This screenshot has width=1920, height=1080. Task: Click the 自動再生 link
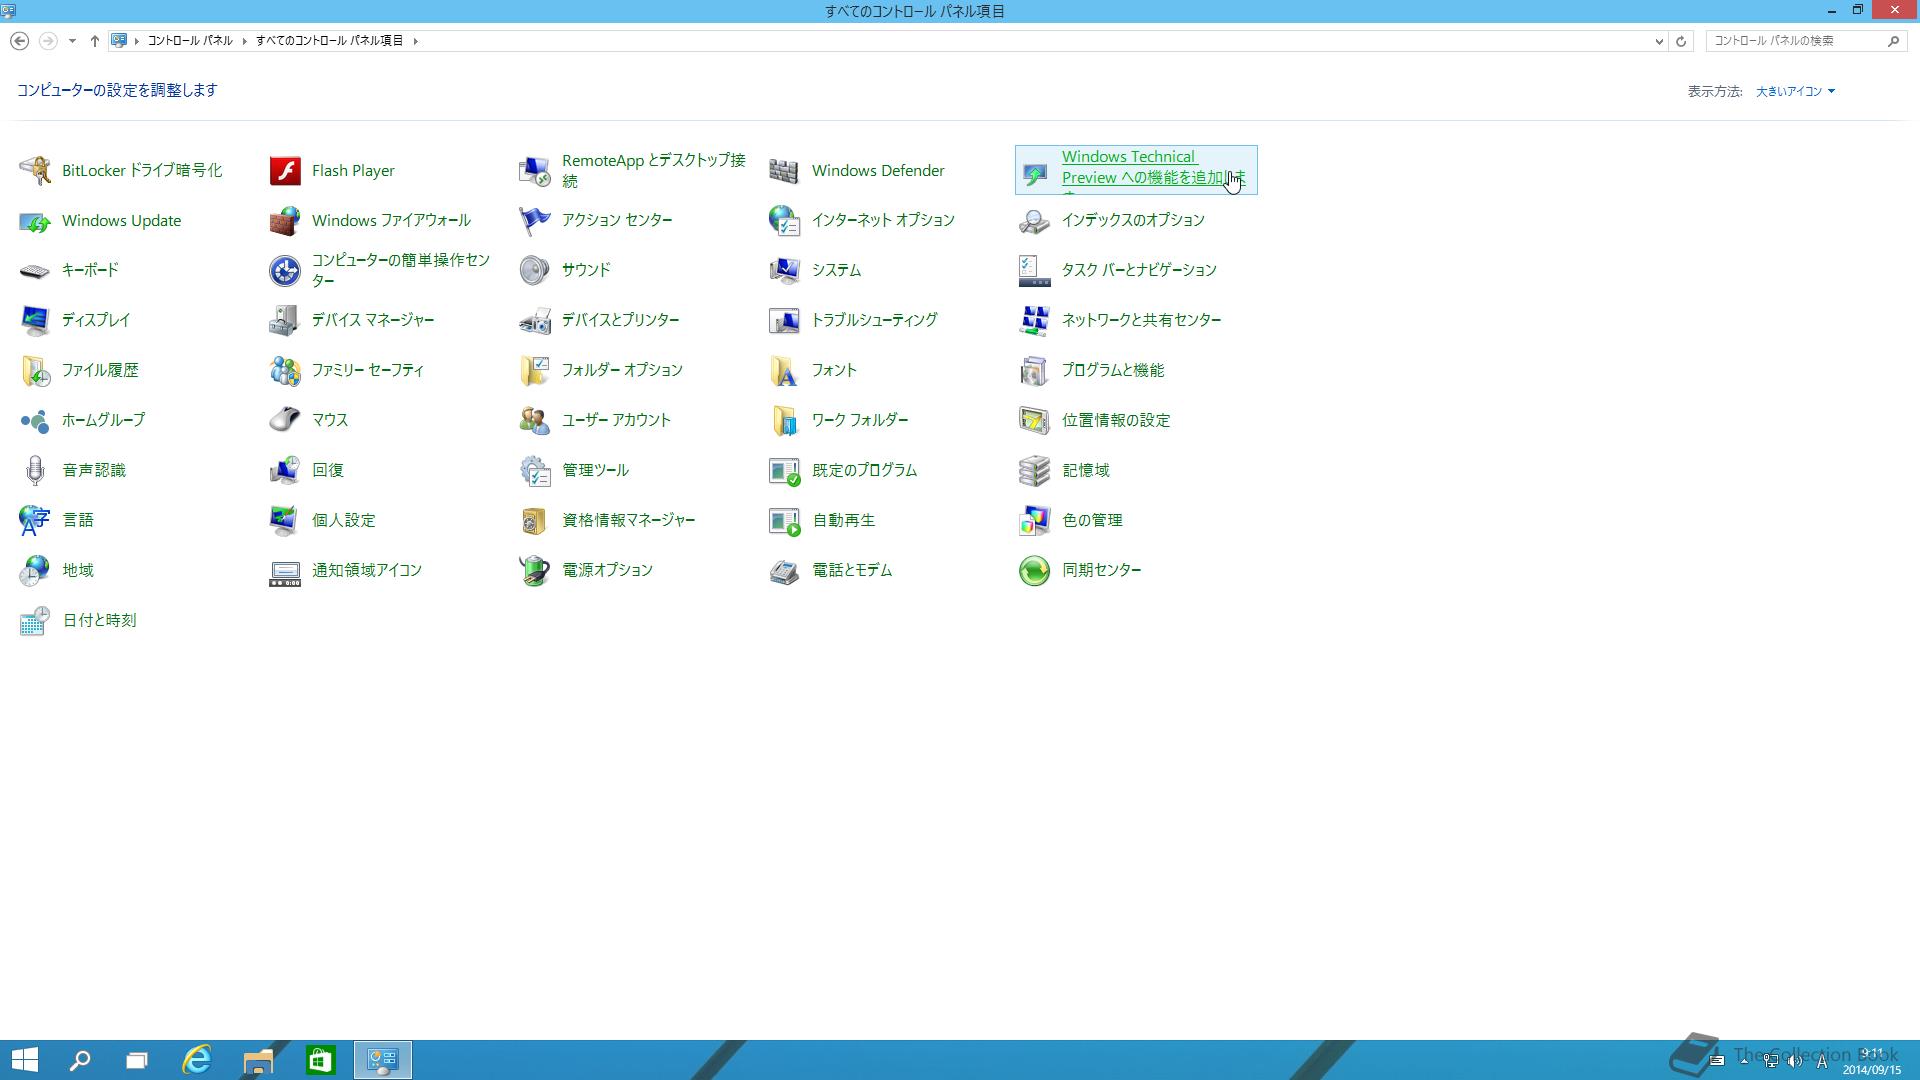click(844, 520)
